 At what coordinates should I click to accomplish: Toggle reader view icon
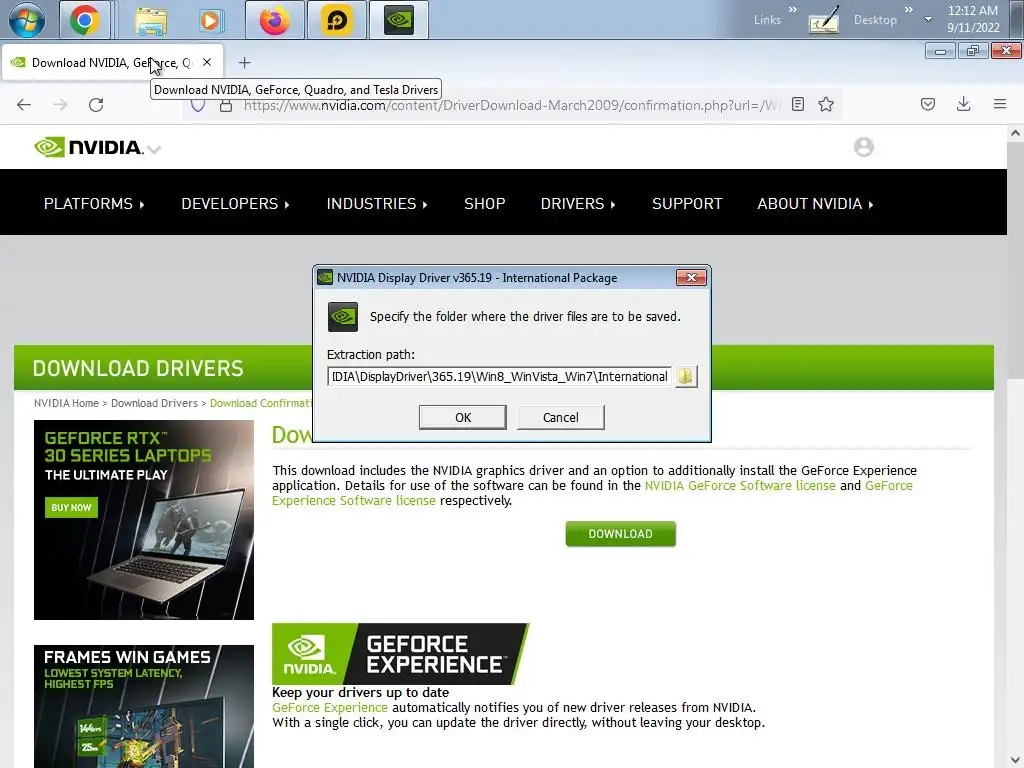click(x=798, y=104)
